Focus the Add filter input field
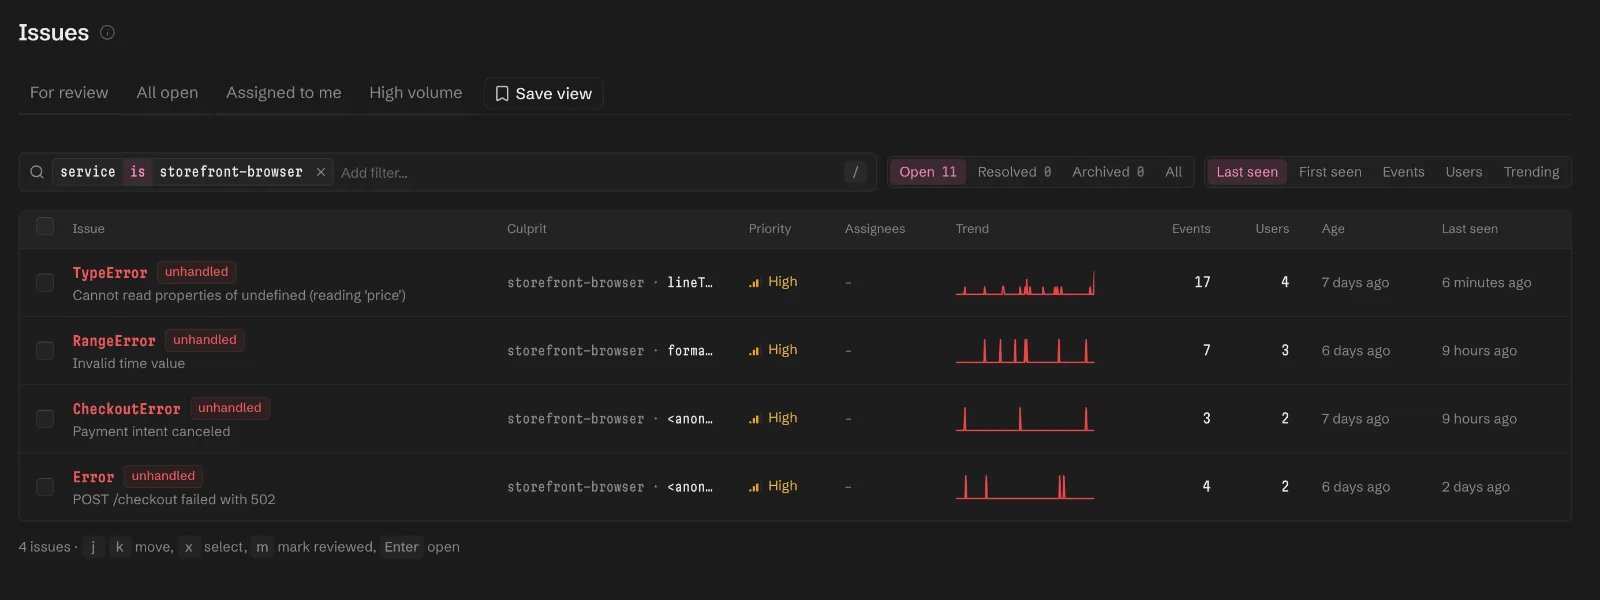Viewport: 1600px width, 600px height. tap(588, 173)
